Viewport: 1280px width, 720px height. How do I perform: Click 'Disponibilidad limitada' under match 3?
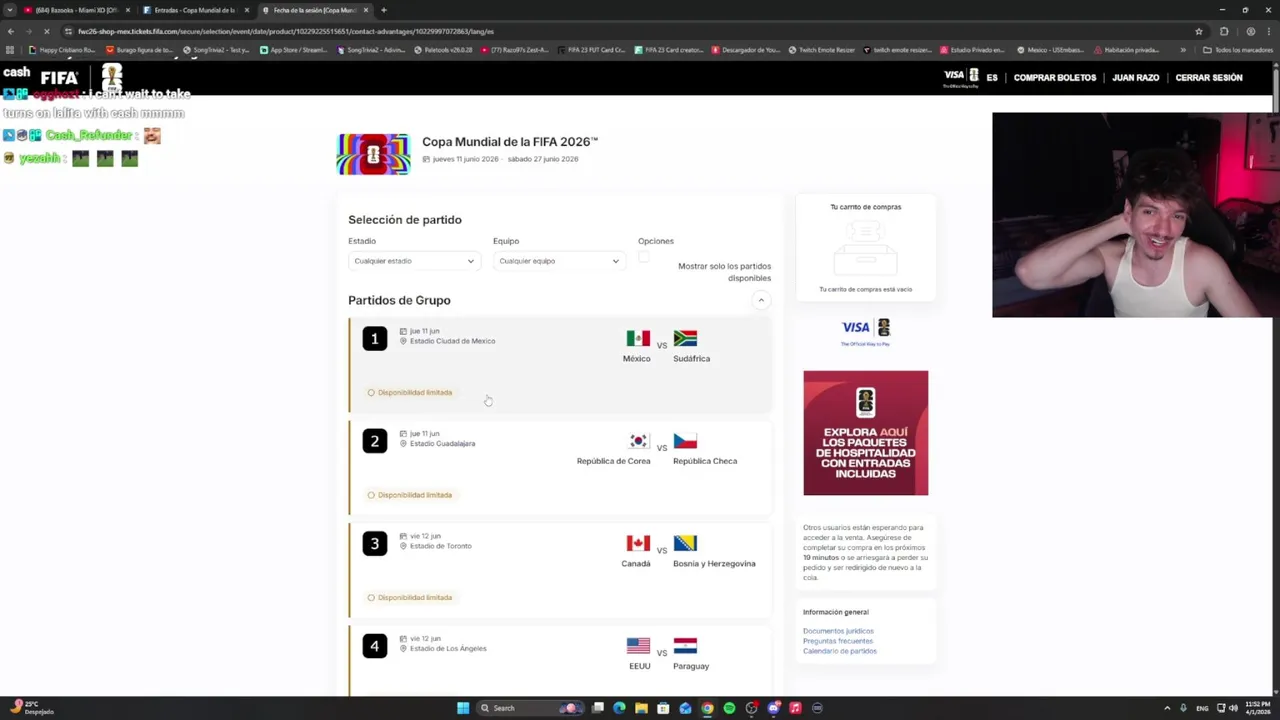[x=410, y=598]
